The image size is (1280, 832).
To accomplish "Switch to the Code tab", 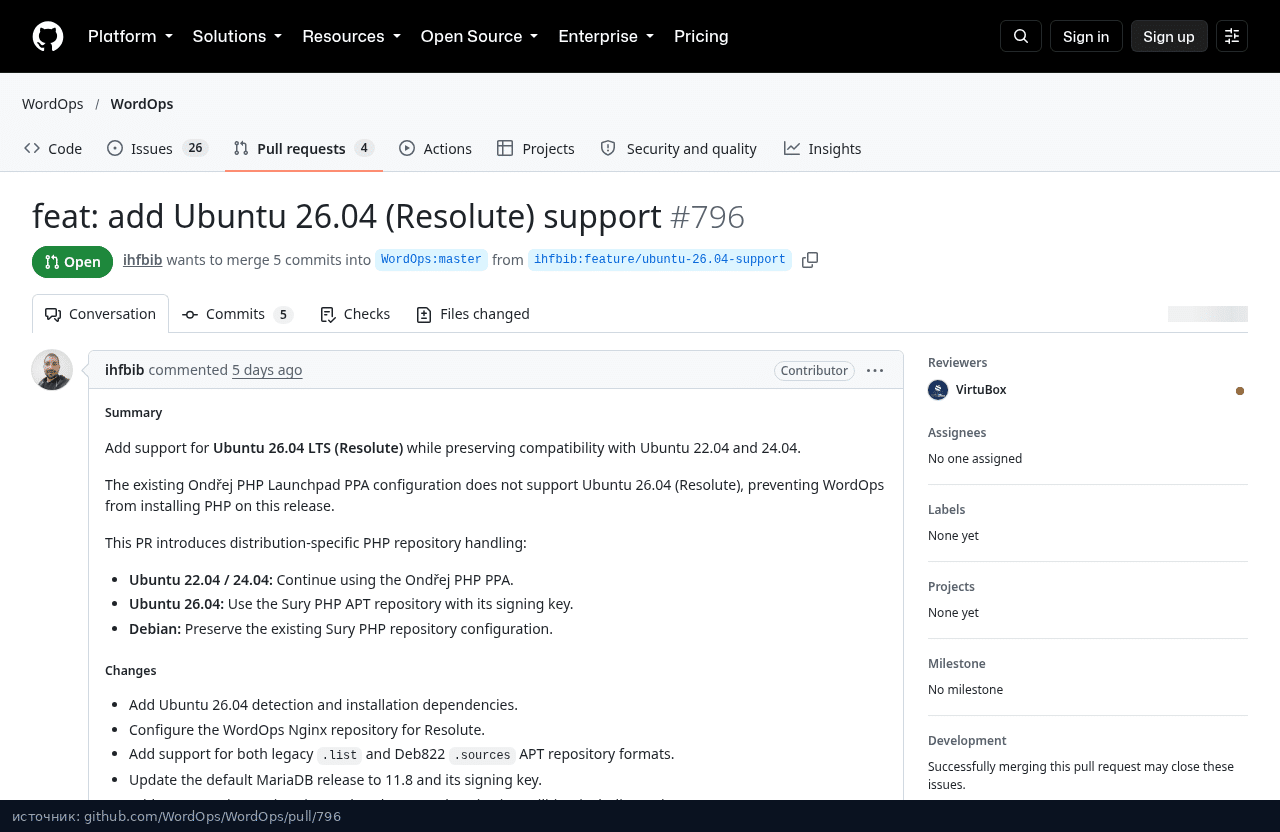I will pyautogui.click(x=53, y=148).
